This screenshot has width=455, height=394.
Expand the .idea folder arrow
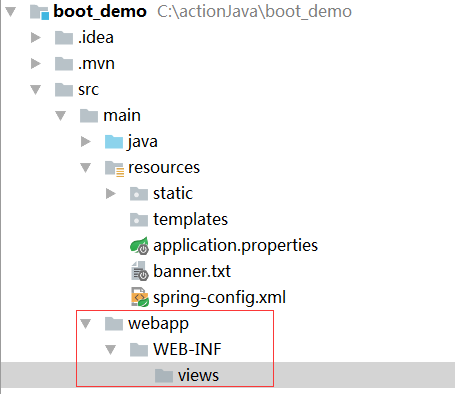36,38
